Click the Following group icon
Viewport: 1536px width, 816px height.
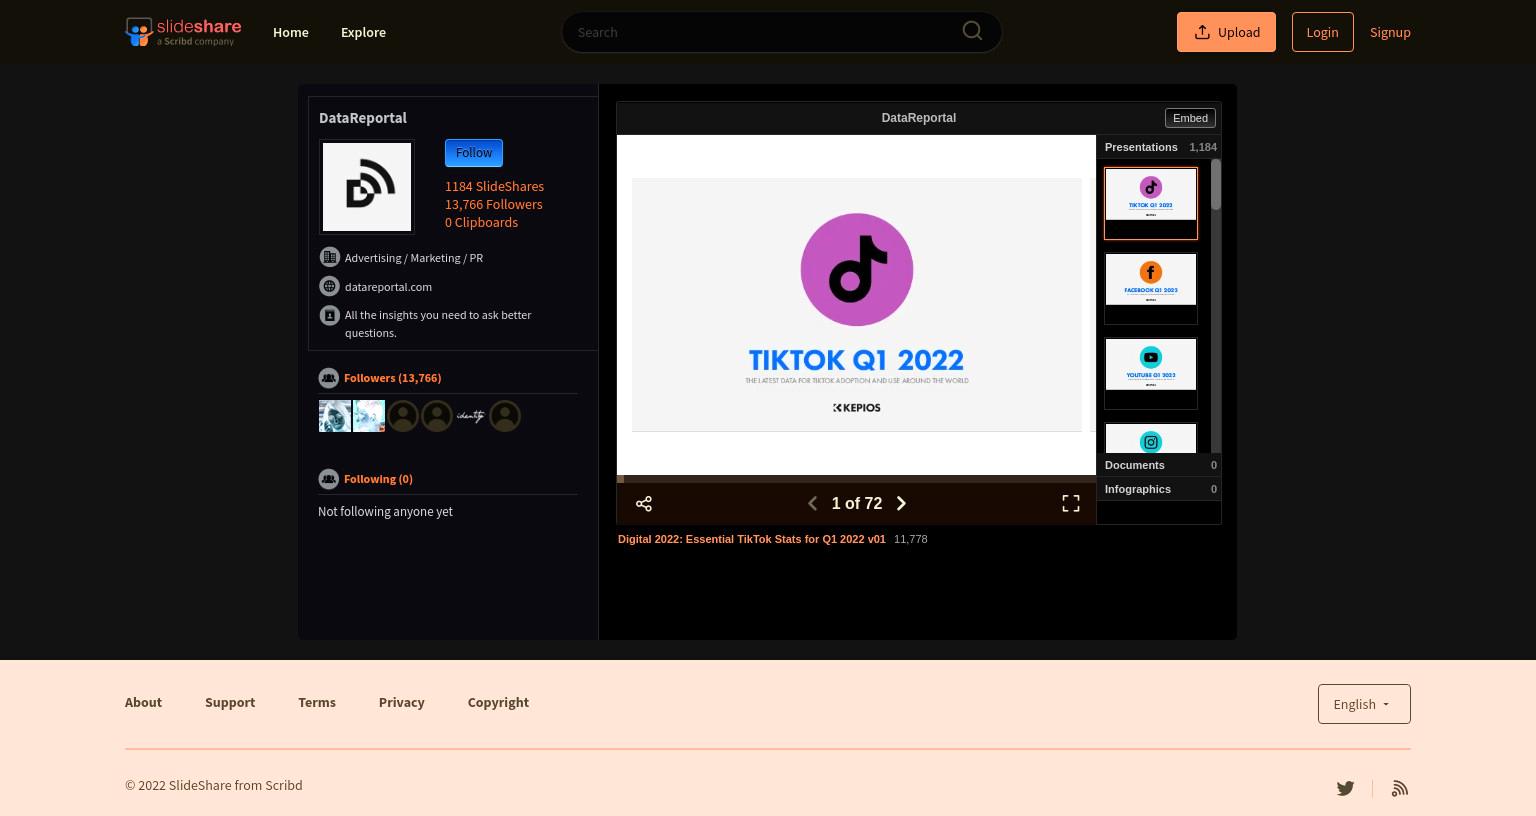[328, 479]
